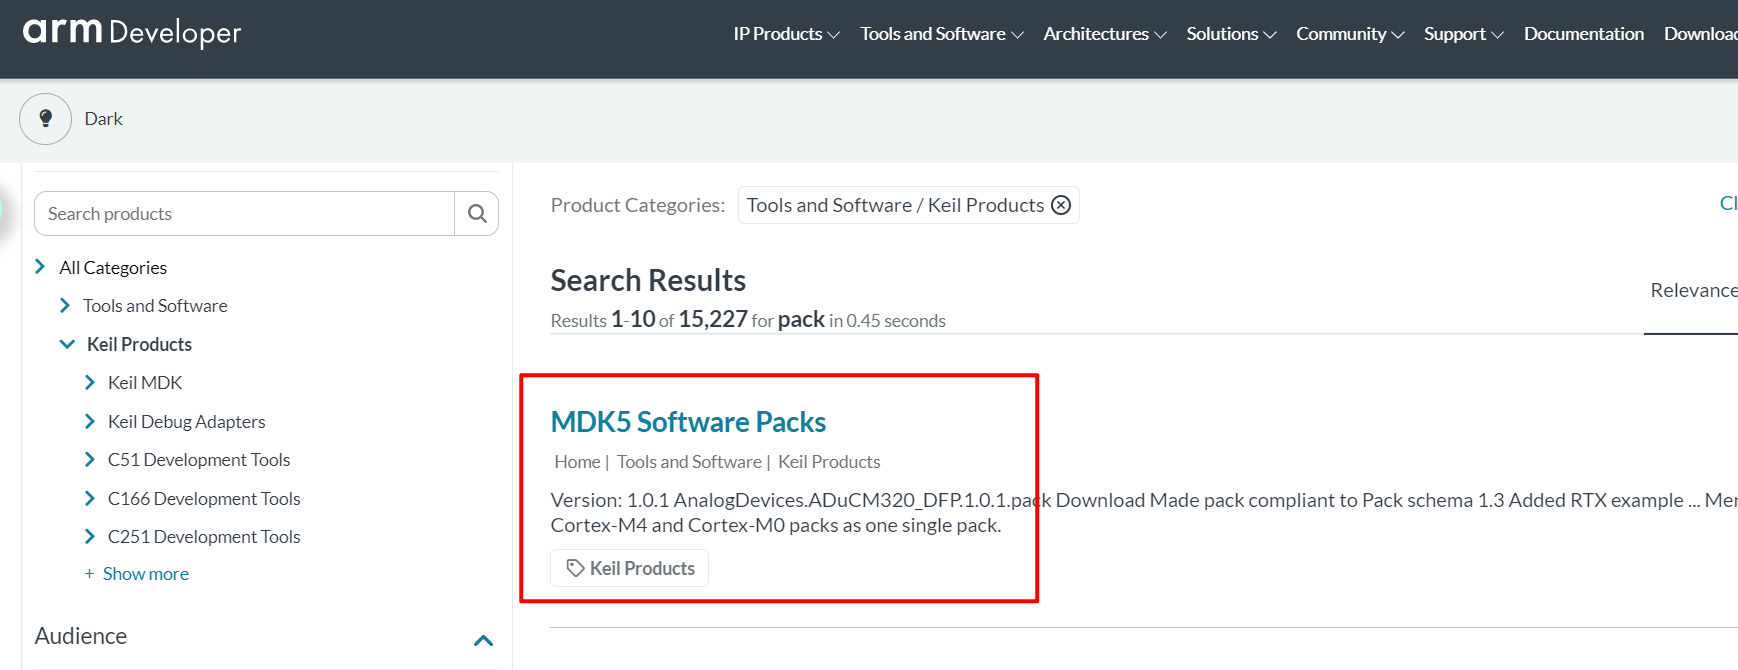Image resolution: width=1738 pixels, height=670 pixels.
Task: Click Show more in the categories
Action: click(x=145, y=574)
